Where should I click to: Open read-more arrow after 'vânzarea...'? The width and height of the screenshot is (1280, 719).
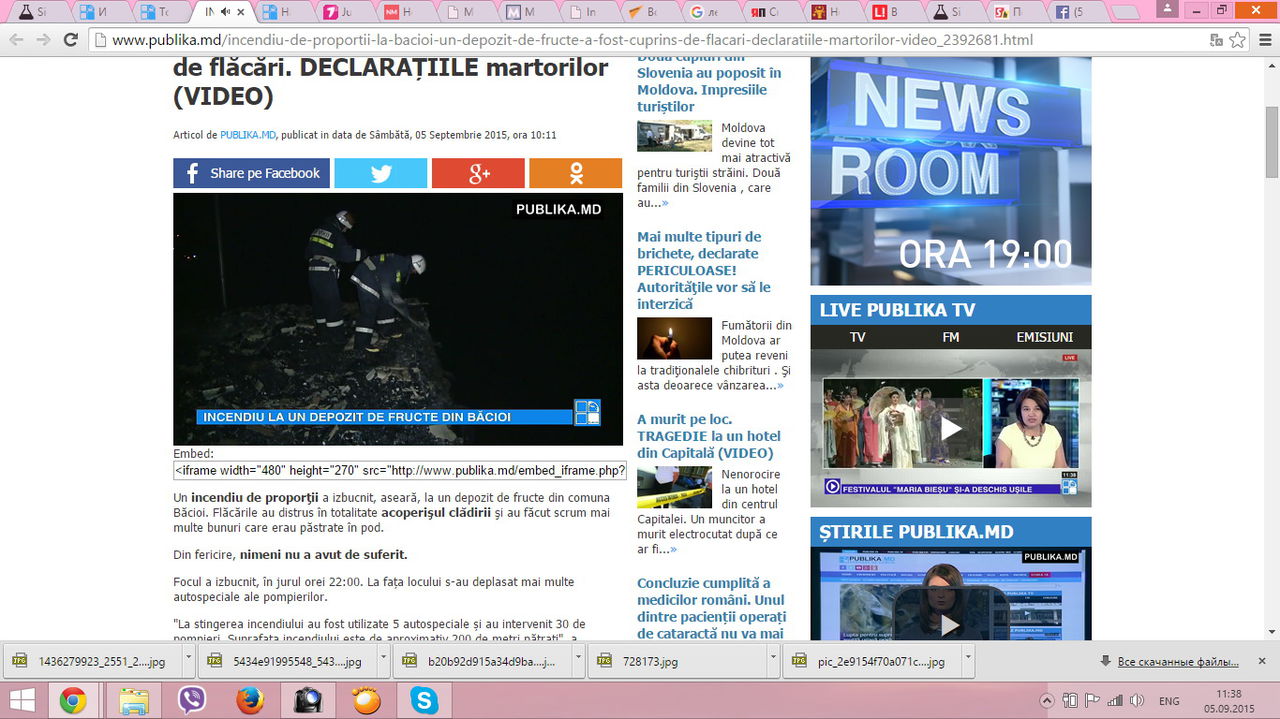point(780,385)
